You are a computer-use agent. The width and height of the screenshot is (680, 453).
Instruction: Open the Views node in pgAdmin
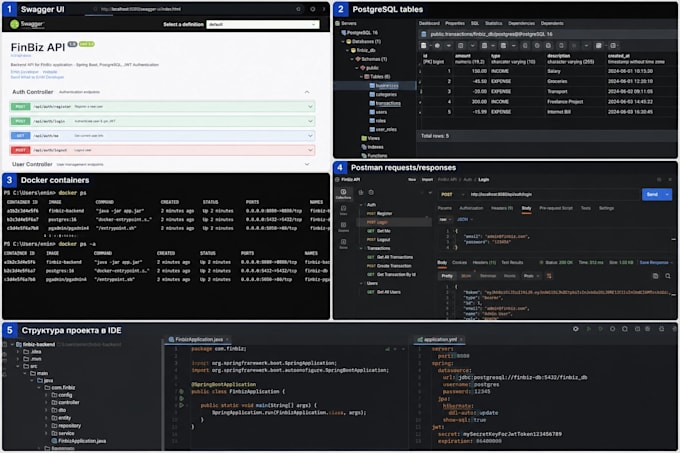point(371,138)
